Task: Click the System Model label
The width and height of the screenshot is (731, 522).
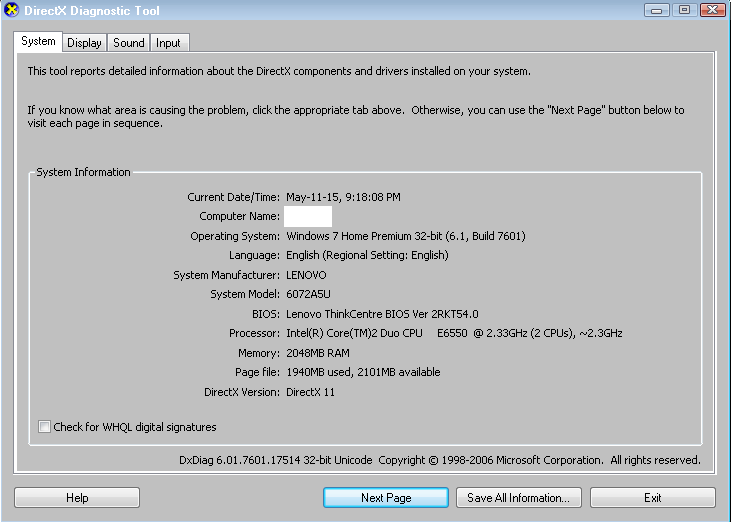Action: pos(245,295)
